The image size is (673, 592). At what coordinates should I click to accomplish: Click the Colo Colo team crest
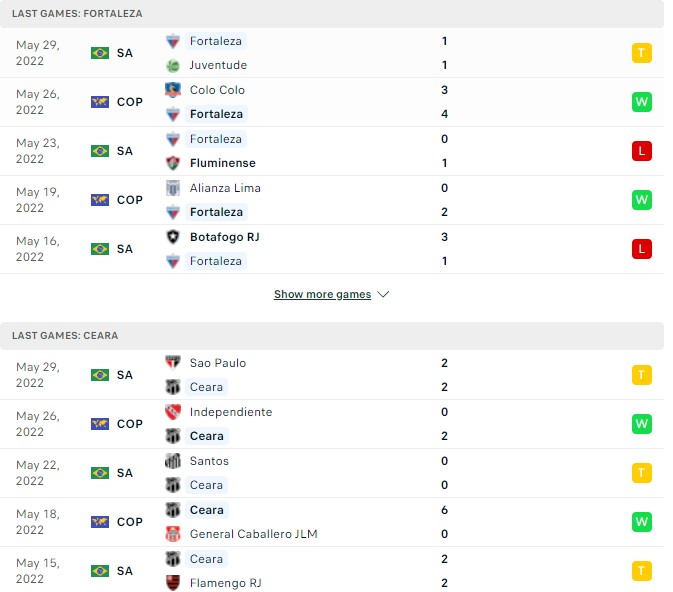(173, 90)
